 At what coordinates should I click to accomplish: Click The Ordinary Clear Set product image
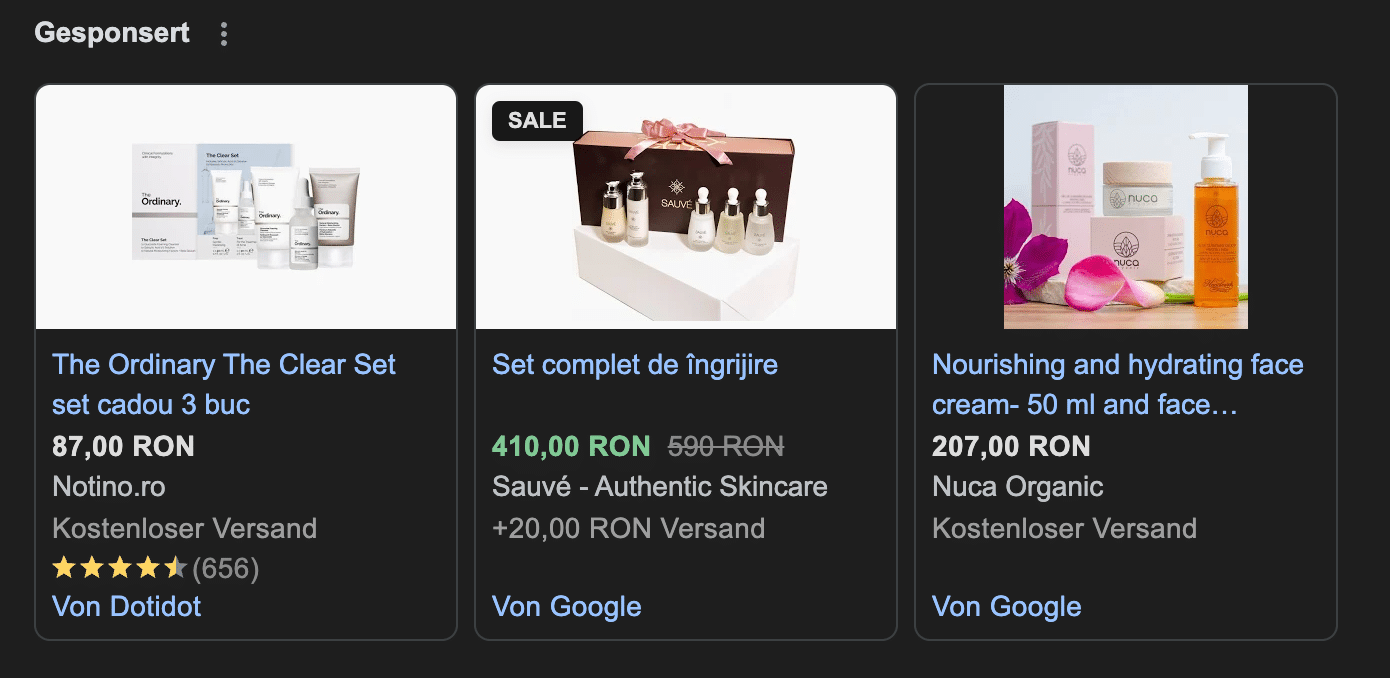coord(246,207)
